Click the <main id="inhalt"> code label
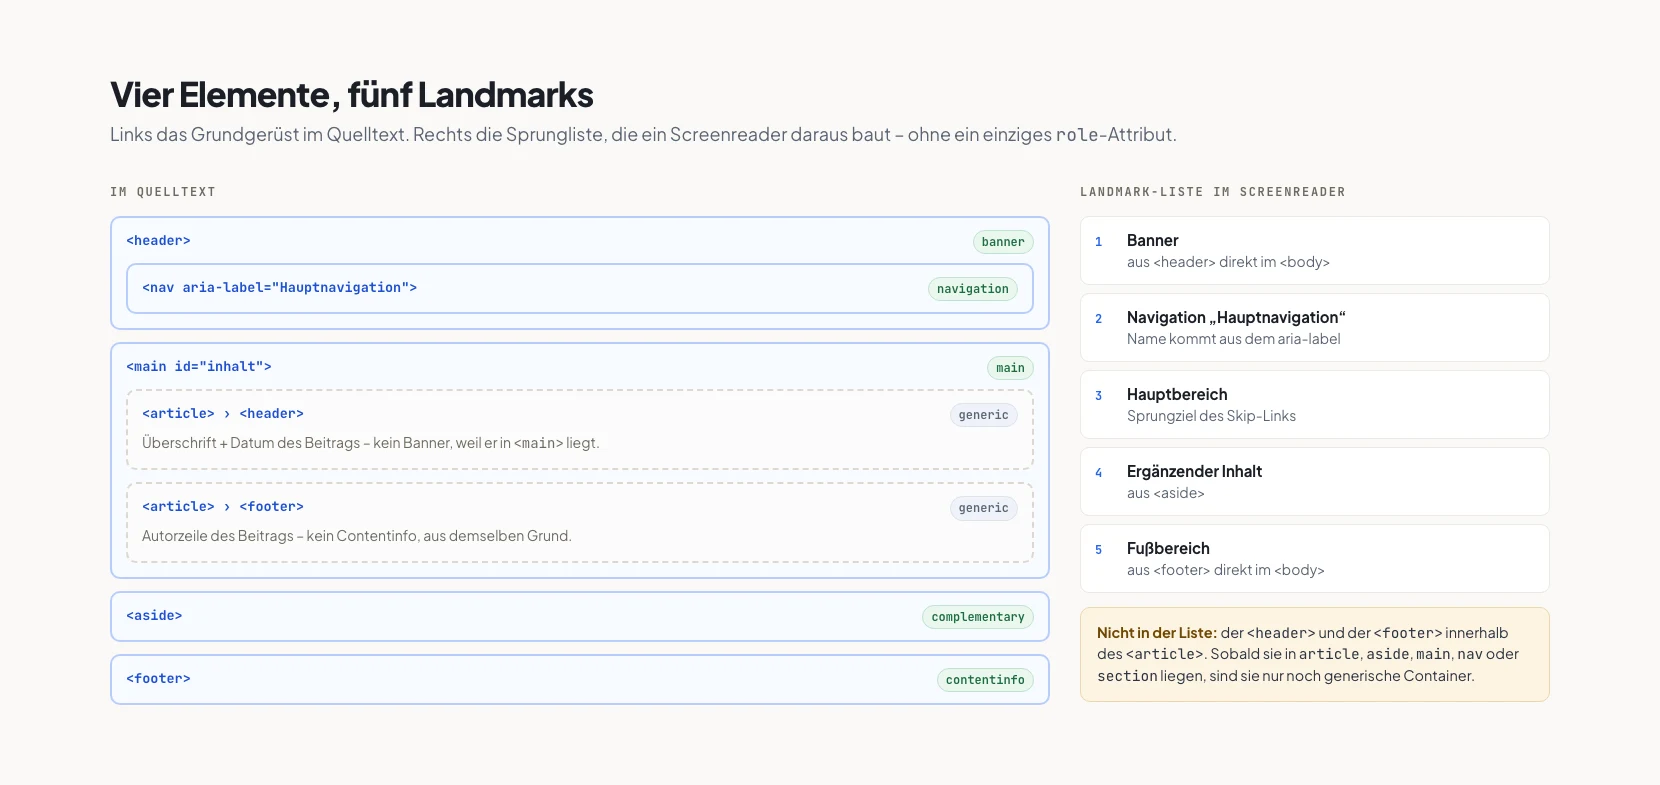The width and height of the screenshot is (1660, 785). [x=199, y=367]
